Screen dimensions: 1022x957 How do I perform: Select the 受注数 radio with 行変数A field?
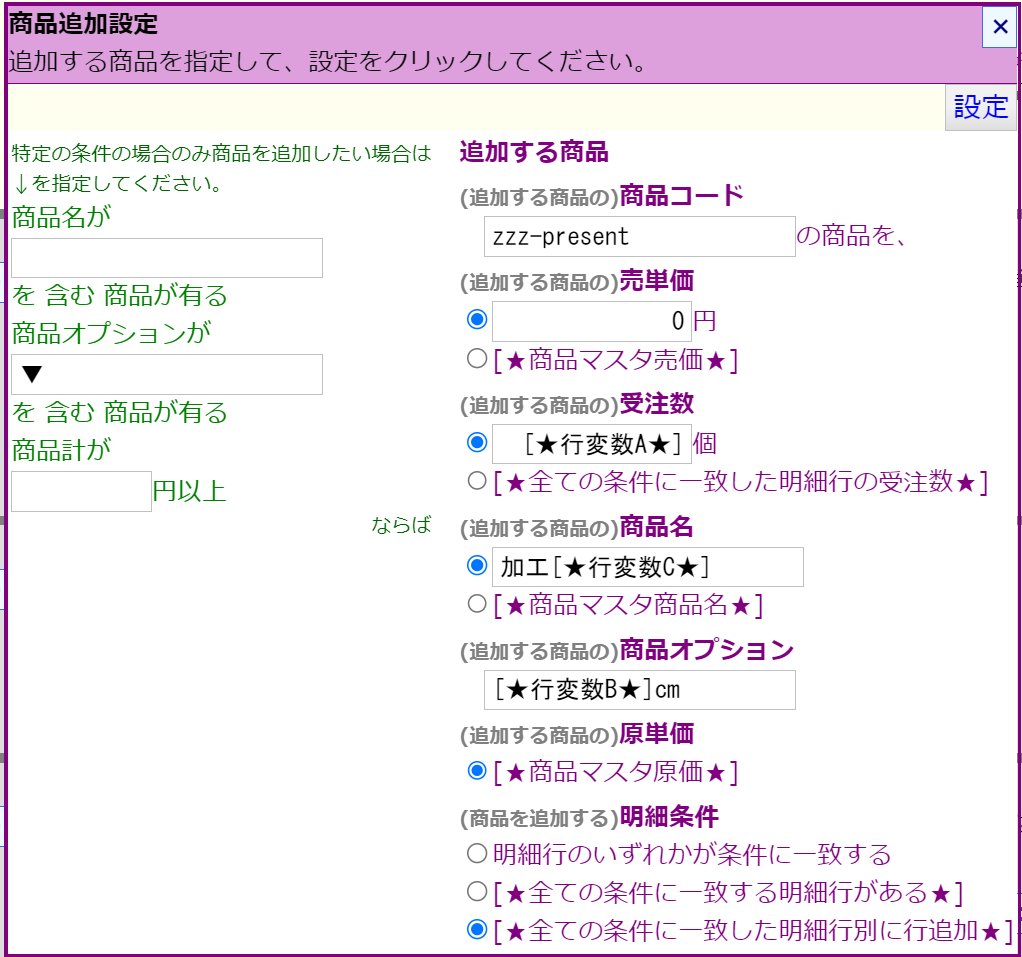pos(477,442)
